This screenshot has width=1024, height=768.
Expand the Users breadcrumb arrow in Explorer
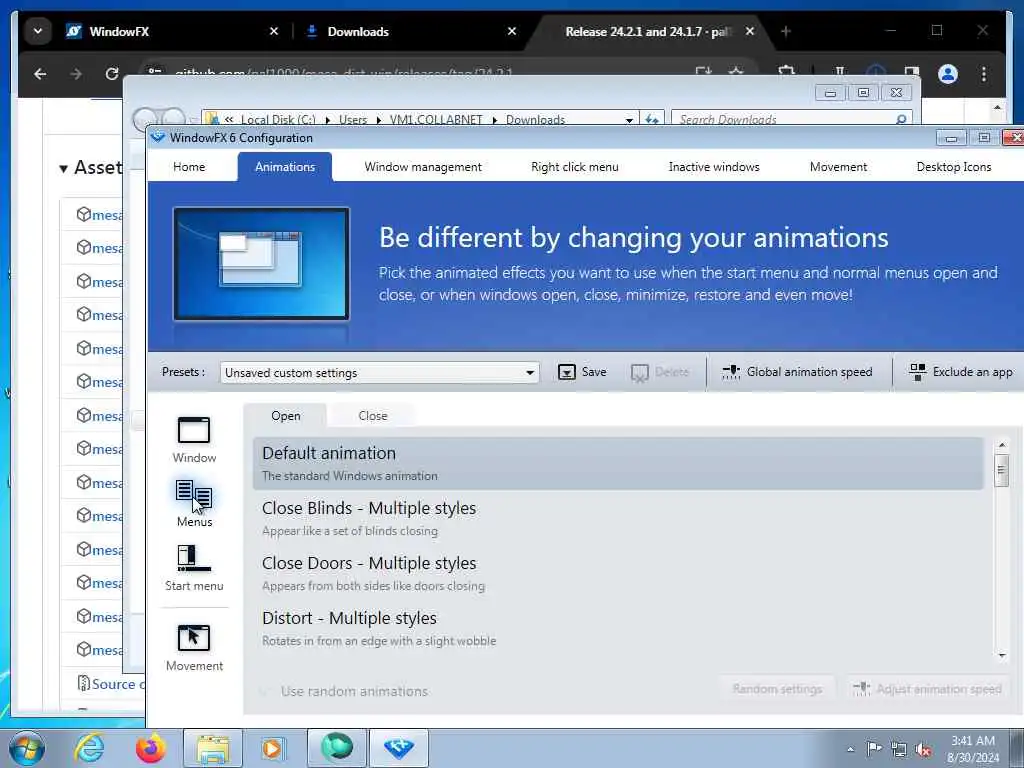(x=379, y=120)
